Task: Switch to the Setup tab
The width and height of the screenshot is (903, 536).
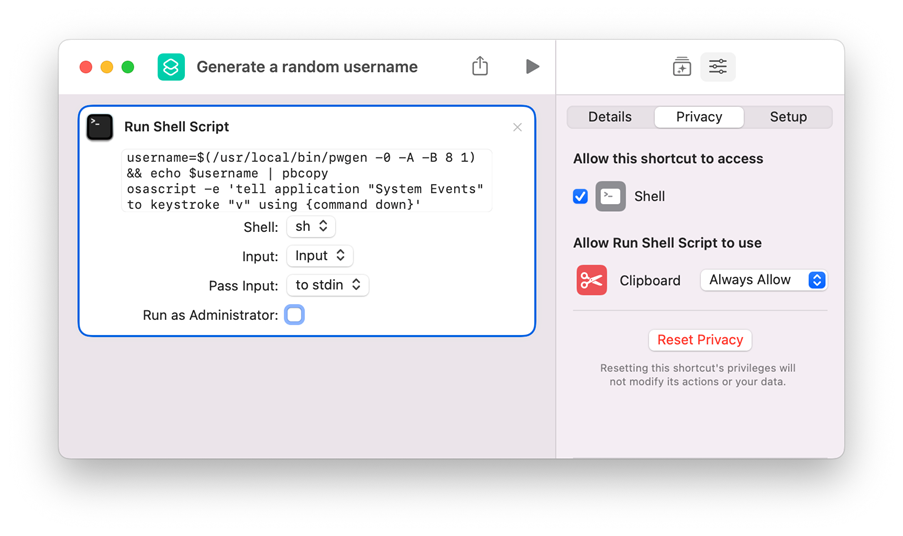Action: [x=788, y=117]
